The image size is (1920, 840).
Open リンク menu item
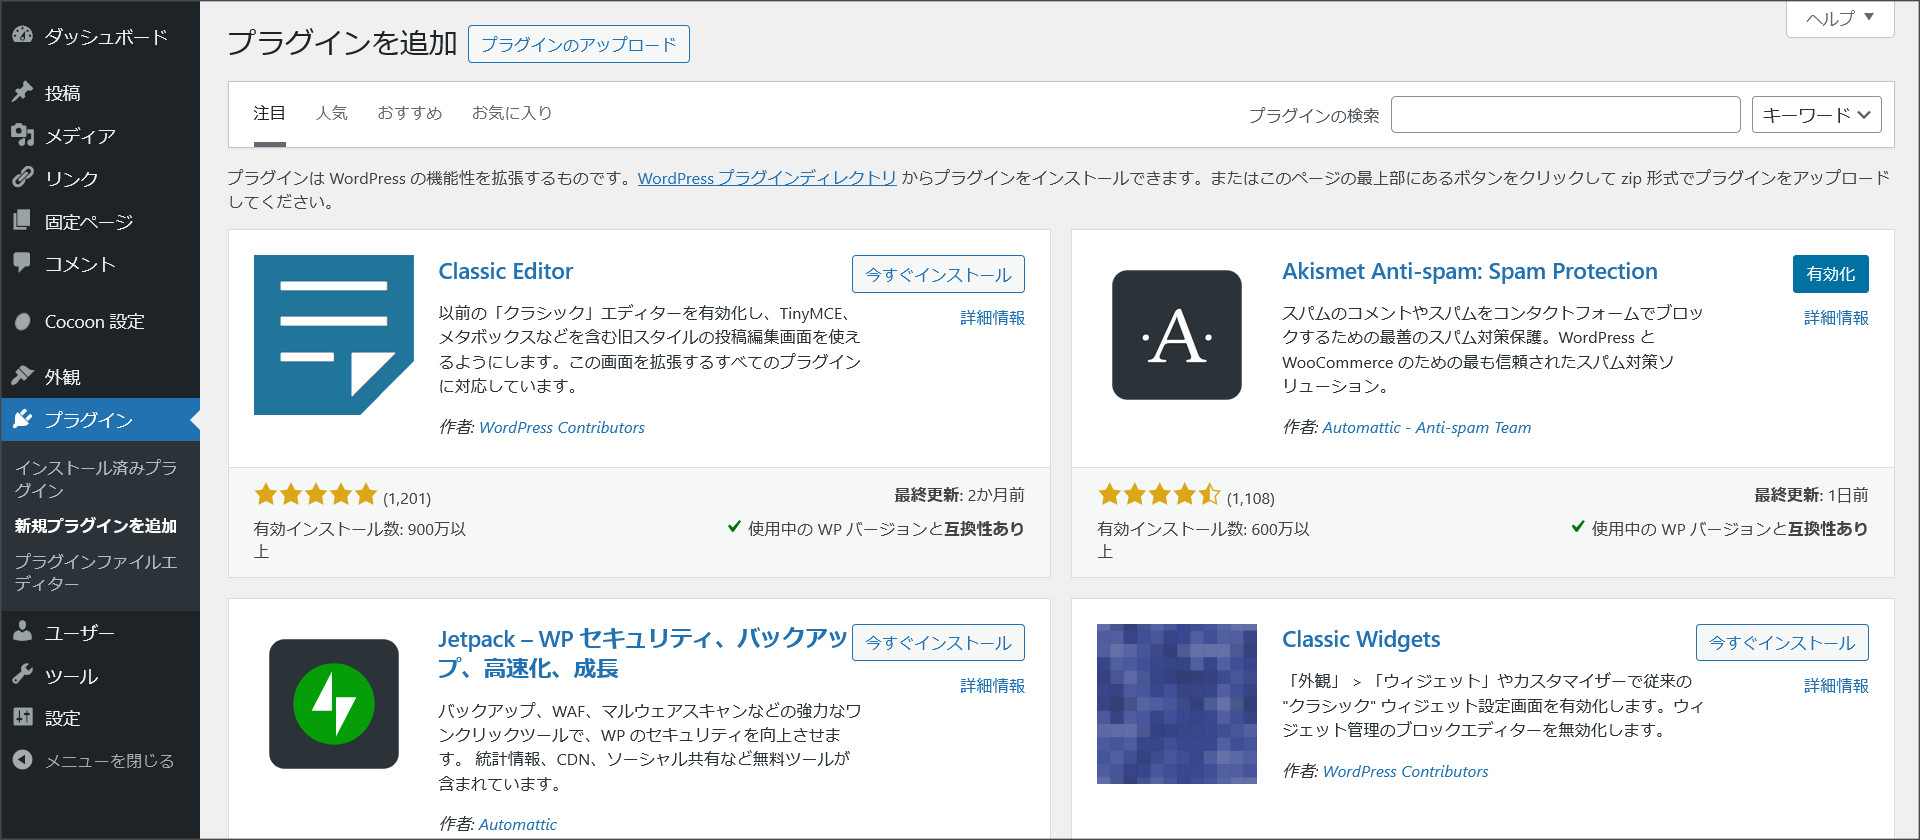click(71, 179)
